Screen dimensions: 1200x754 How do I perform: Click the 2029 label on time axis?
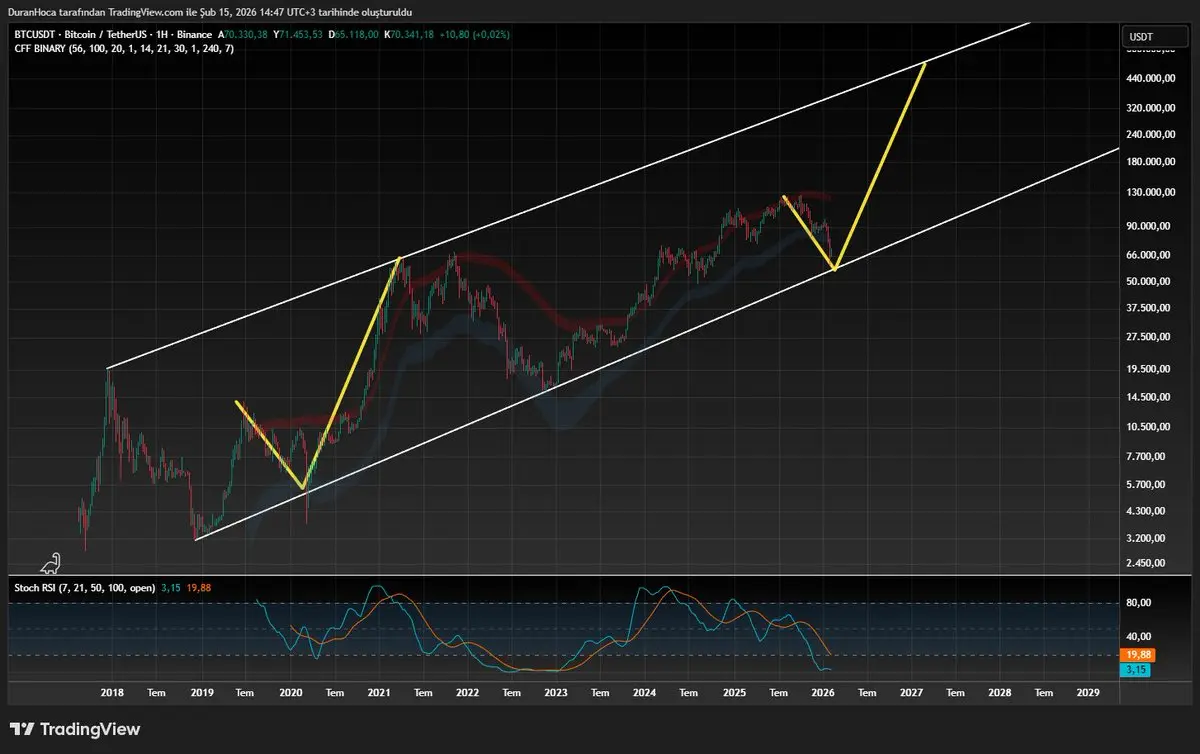tap(1088, 692)
